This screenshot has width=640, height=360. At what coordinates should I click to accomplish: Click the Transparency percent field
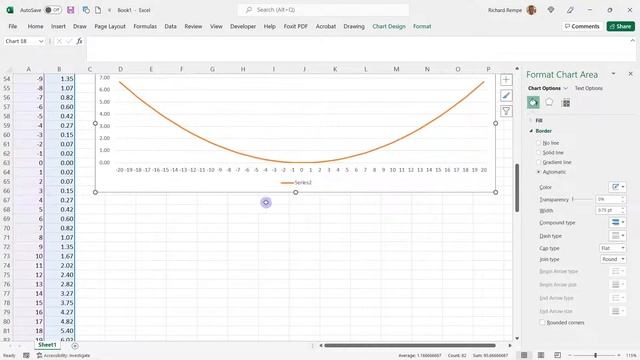[608, 199]
